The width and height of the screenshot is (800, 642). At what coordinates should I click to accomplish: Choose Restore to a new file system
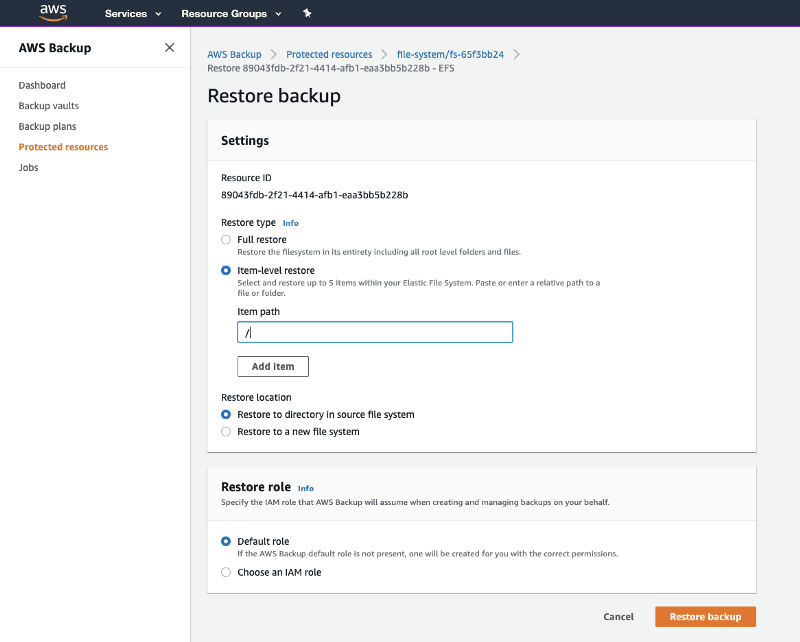click(226, 432)
